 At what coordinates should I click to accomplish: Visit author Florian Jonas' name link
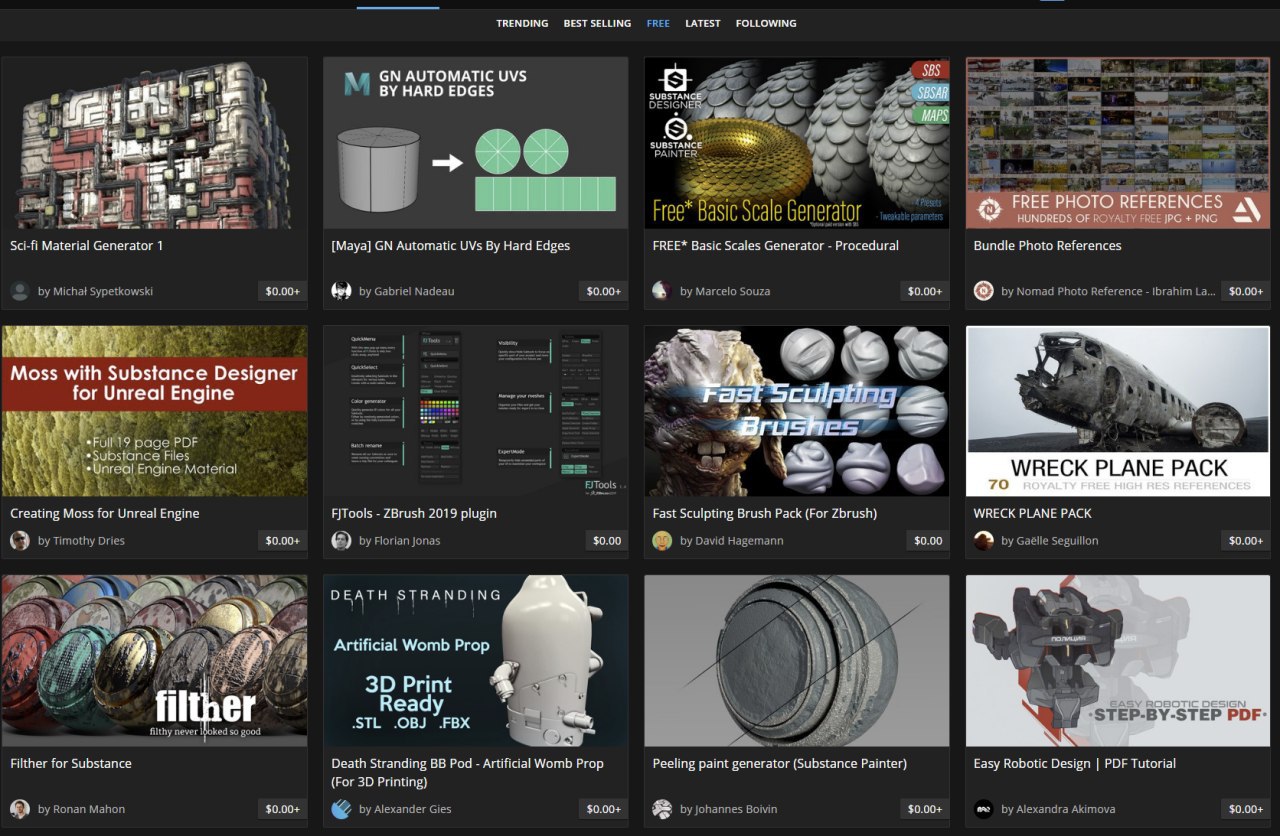coord(407,540)
